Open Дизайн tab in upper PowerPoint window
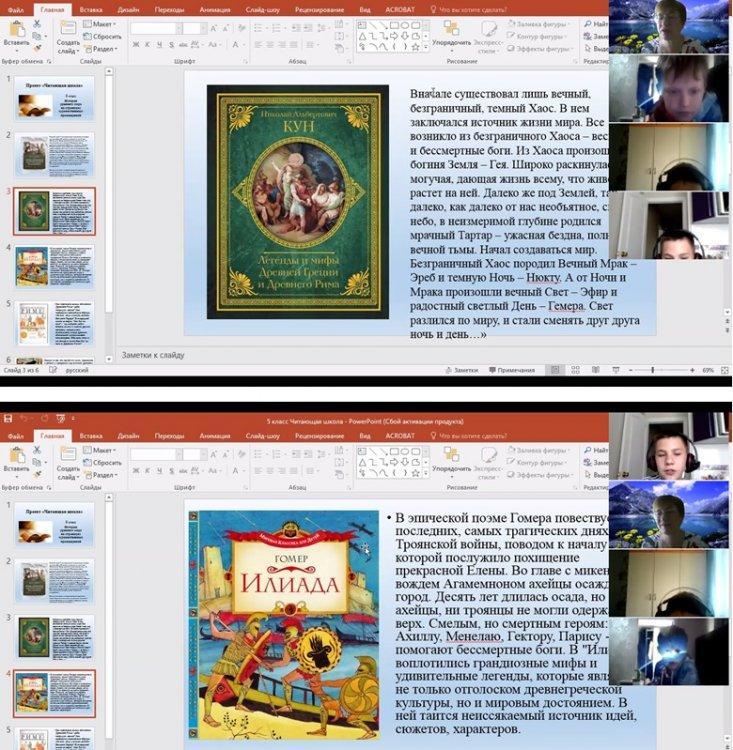 pos(129,10)
